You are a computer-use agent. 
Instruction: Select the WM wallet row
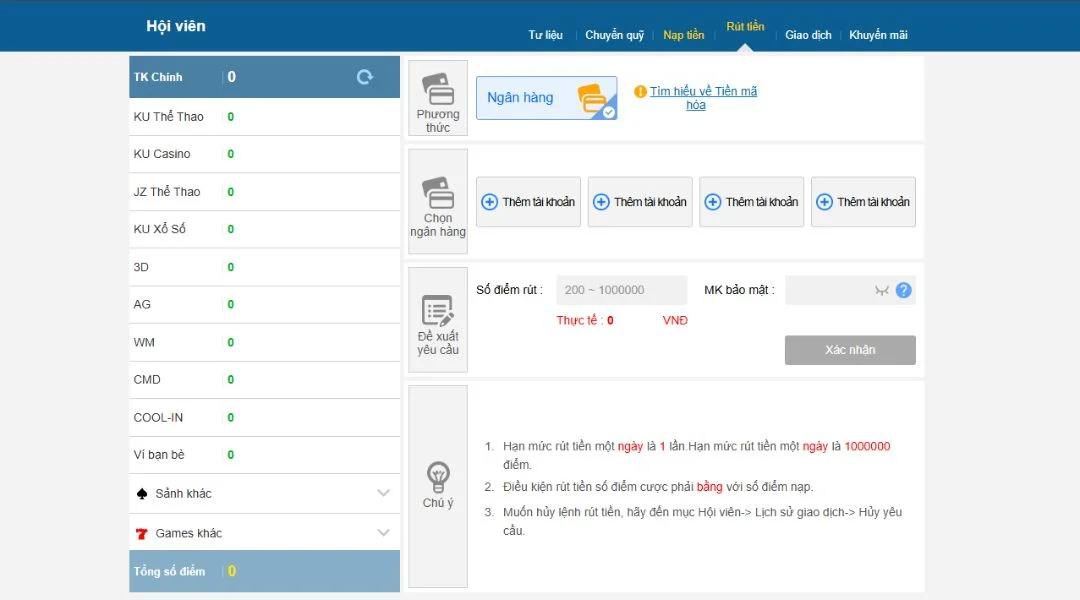(x=264, y=342)
